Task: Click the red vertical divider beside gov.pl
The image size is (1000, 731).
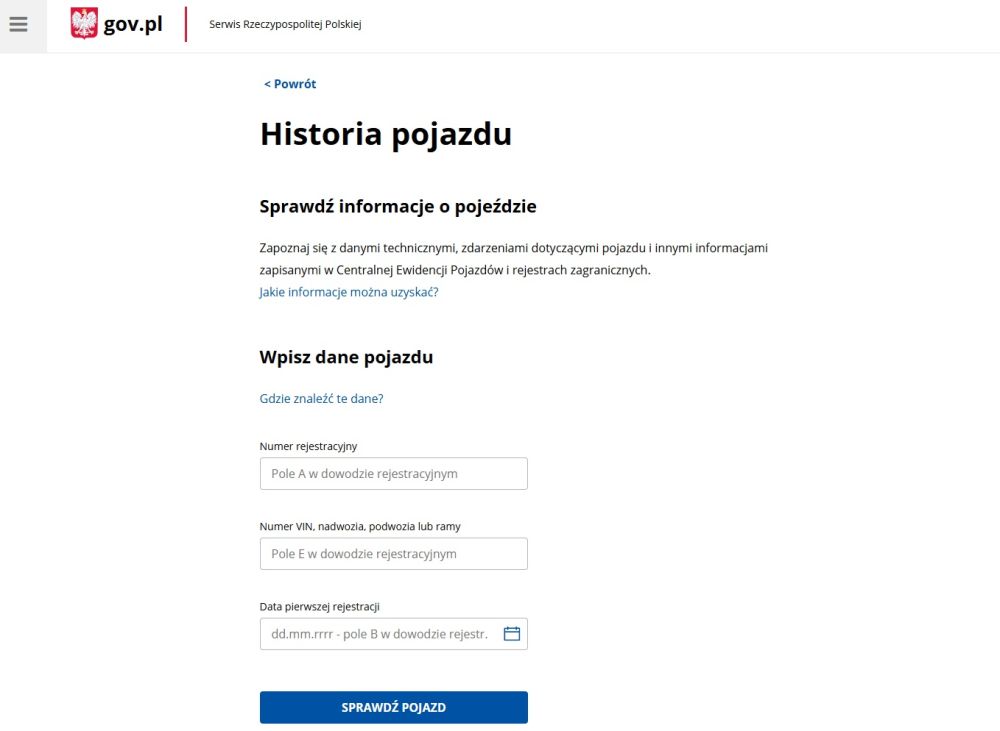Action: click(186, 24)
